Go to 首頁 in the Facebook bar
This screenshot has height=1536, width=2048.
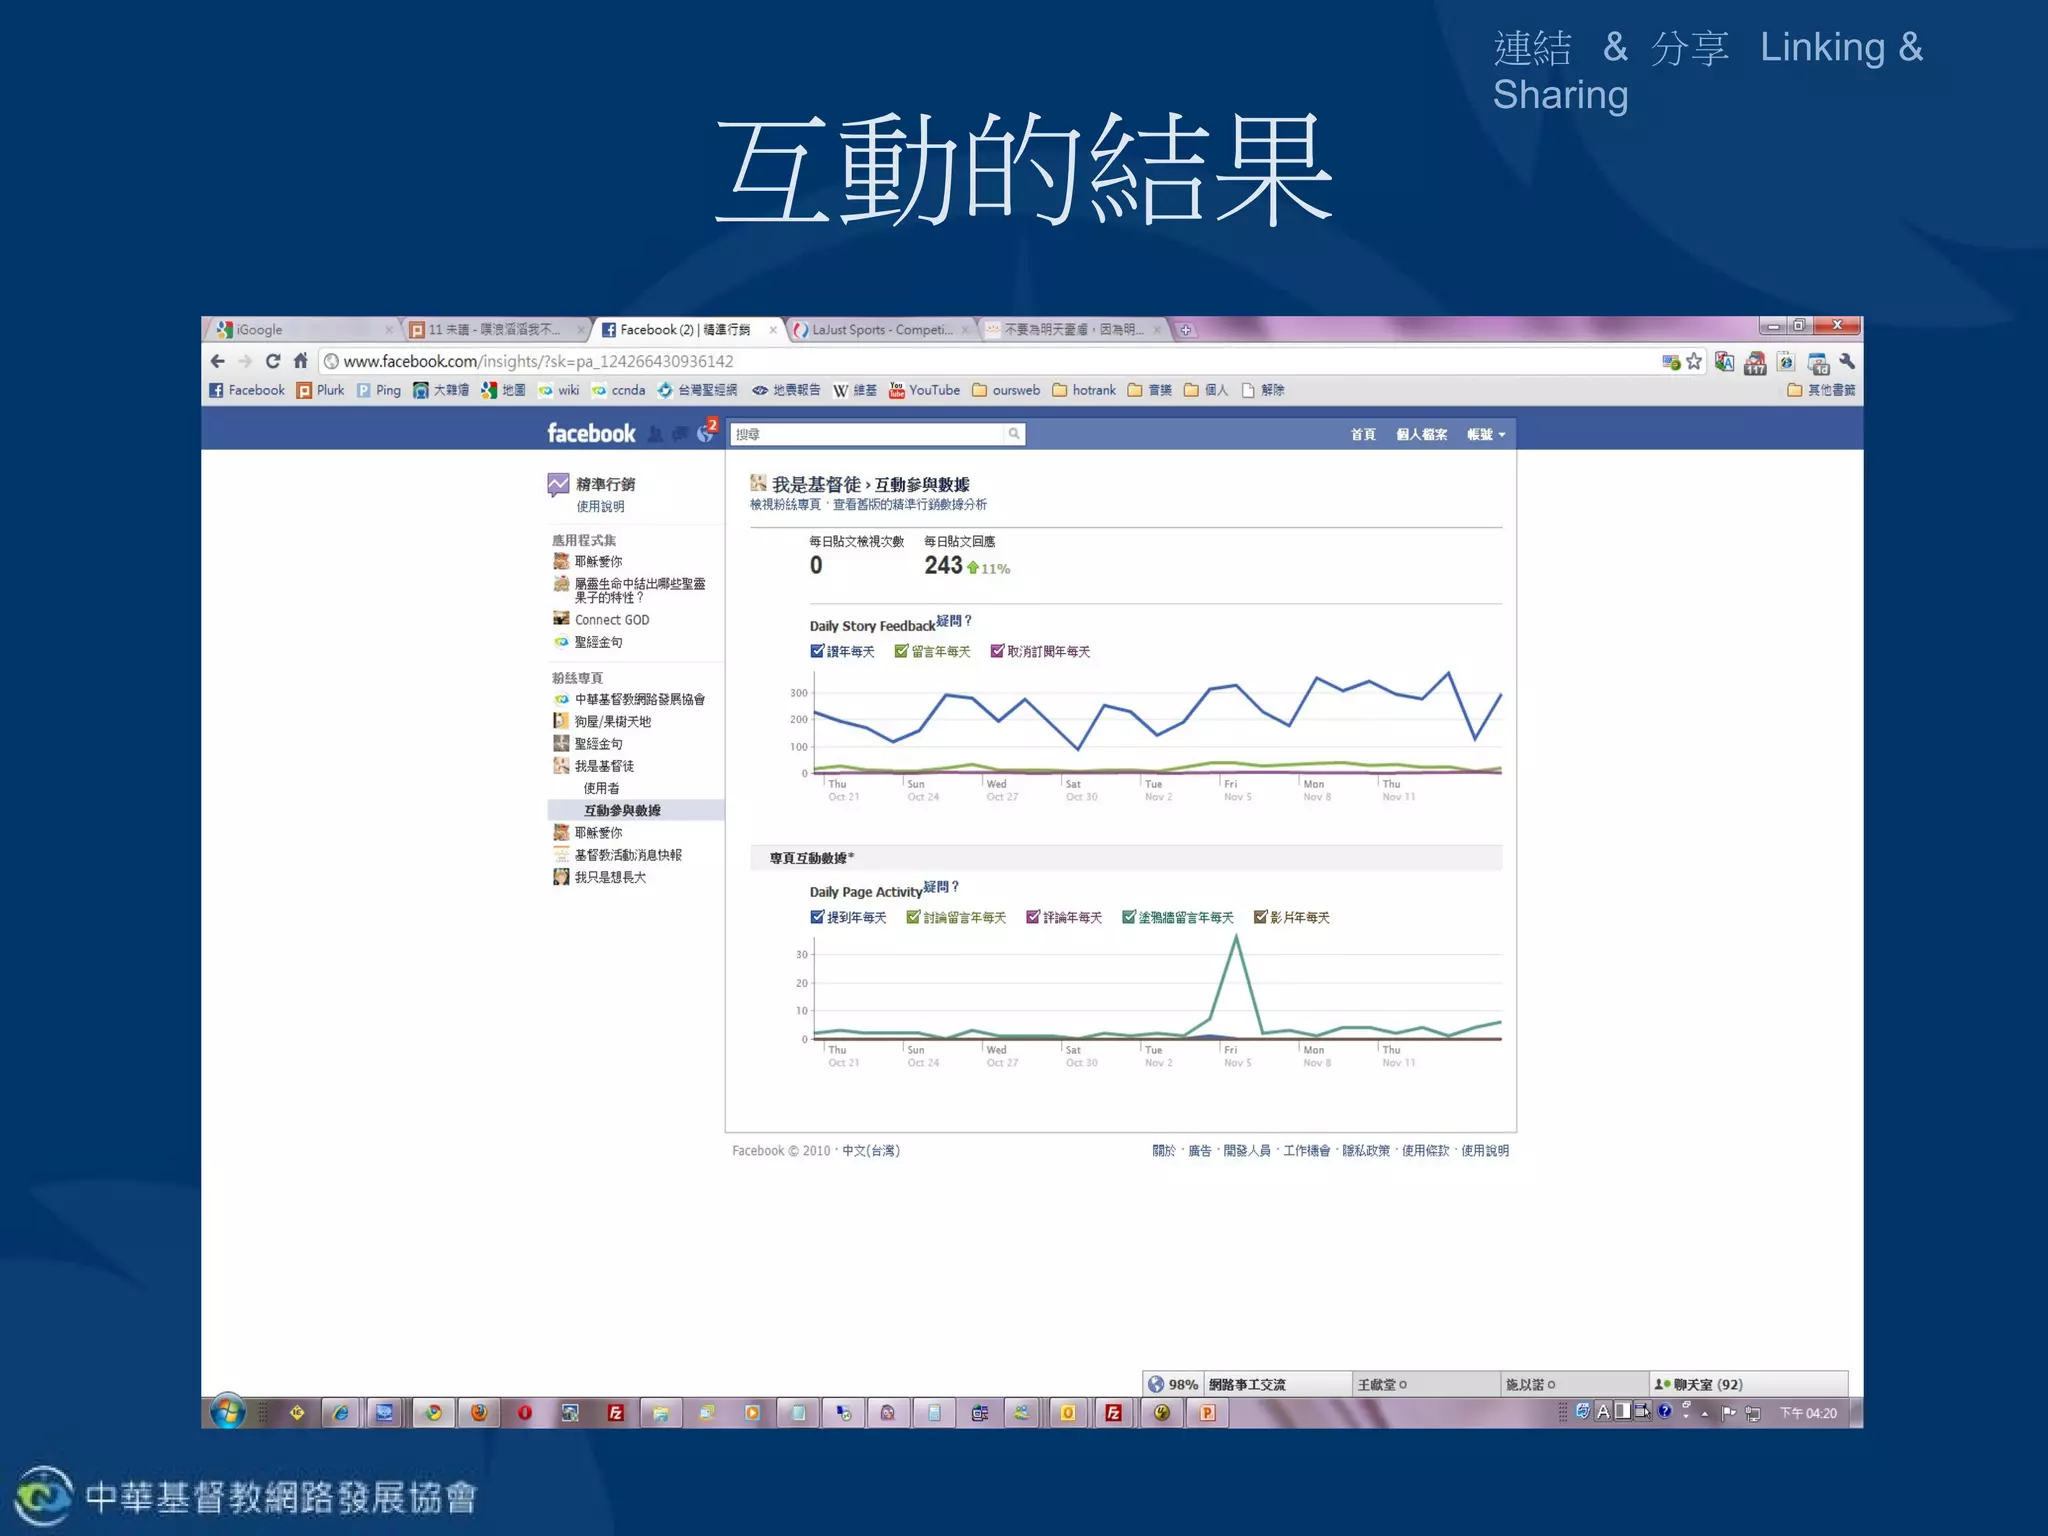[1363, 434]
